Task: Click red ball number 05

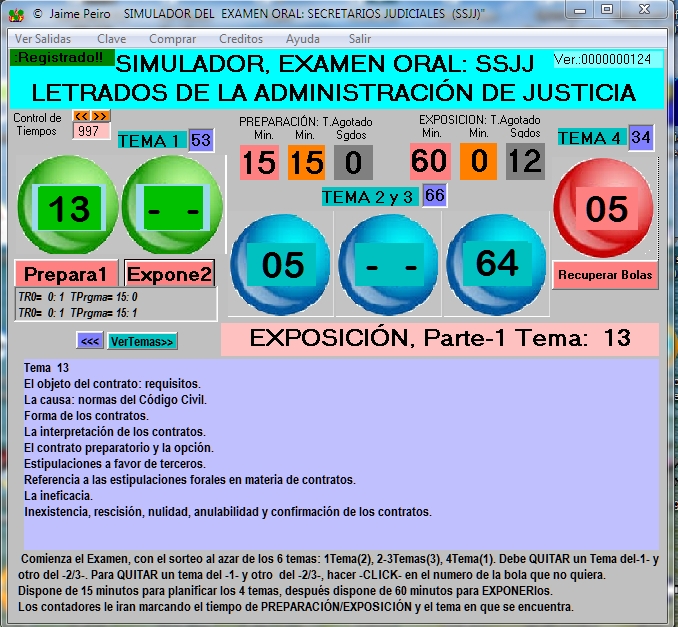Action: (606, 209)
